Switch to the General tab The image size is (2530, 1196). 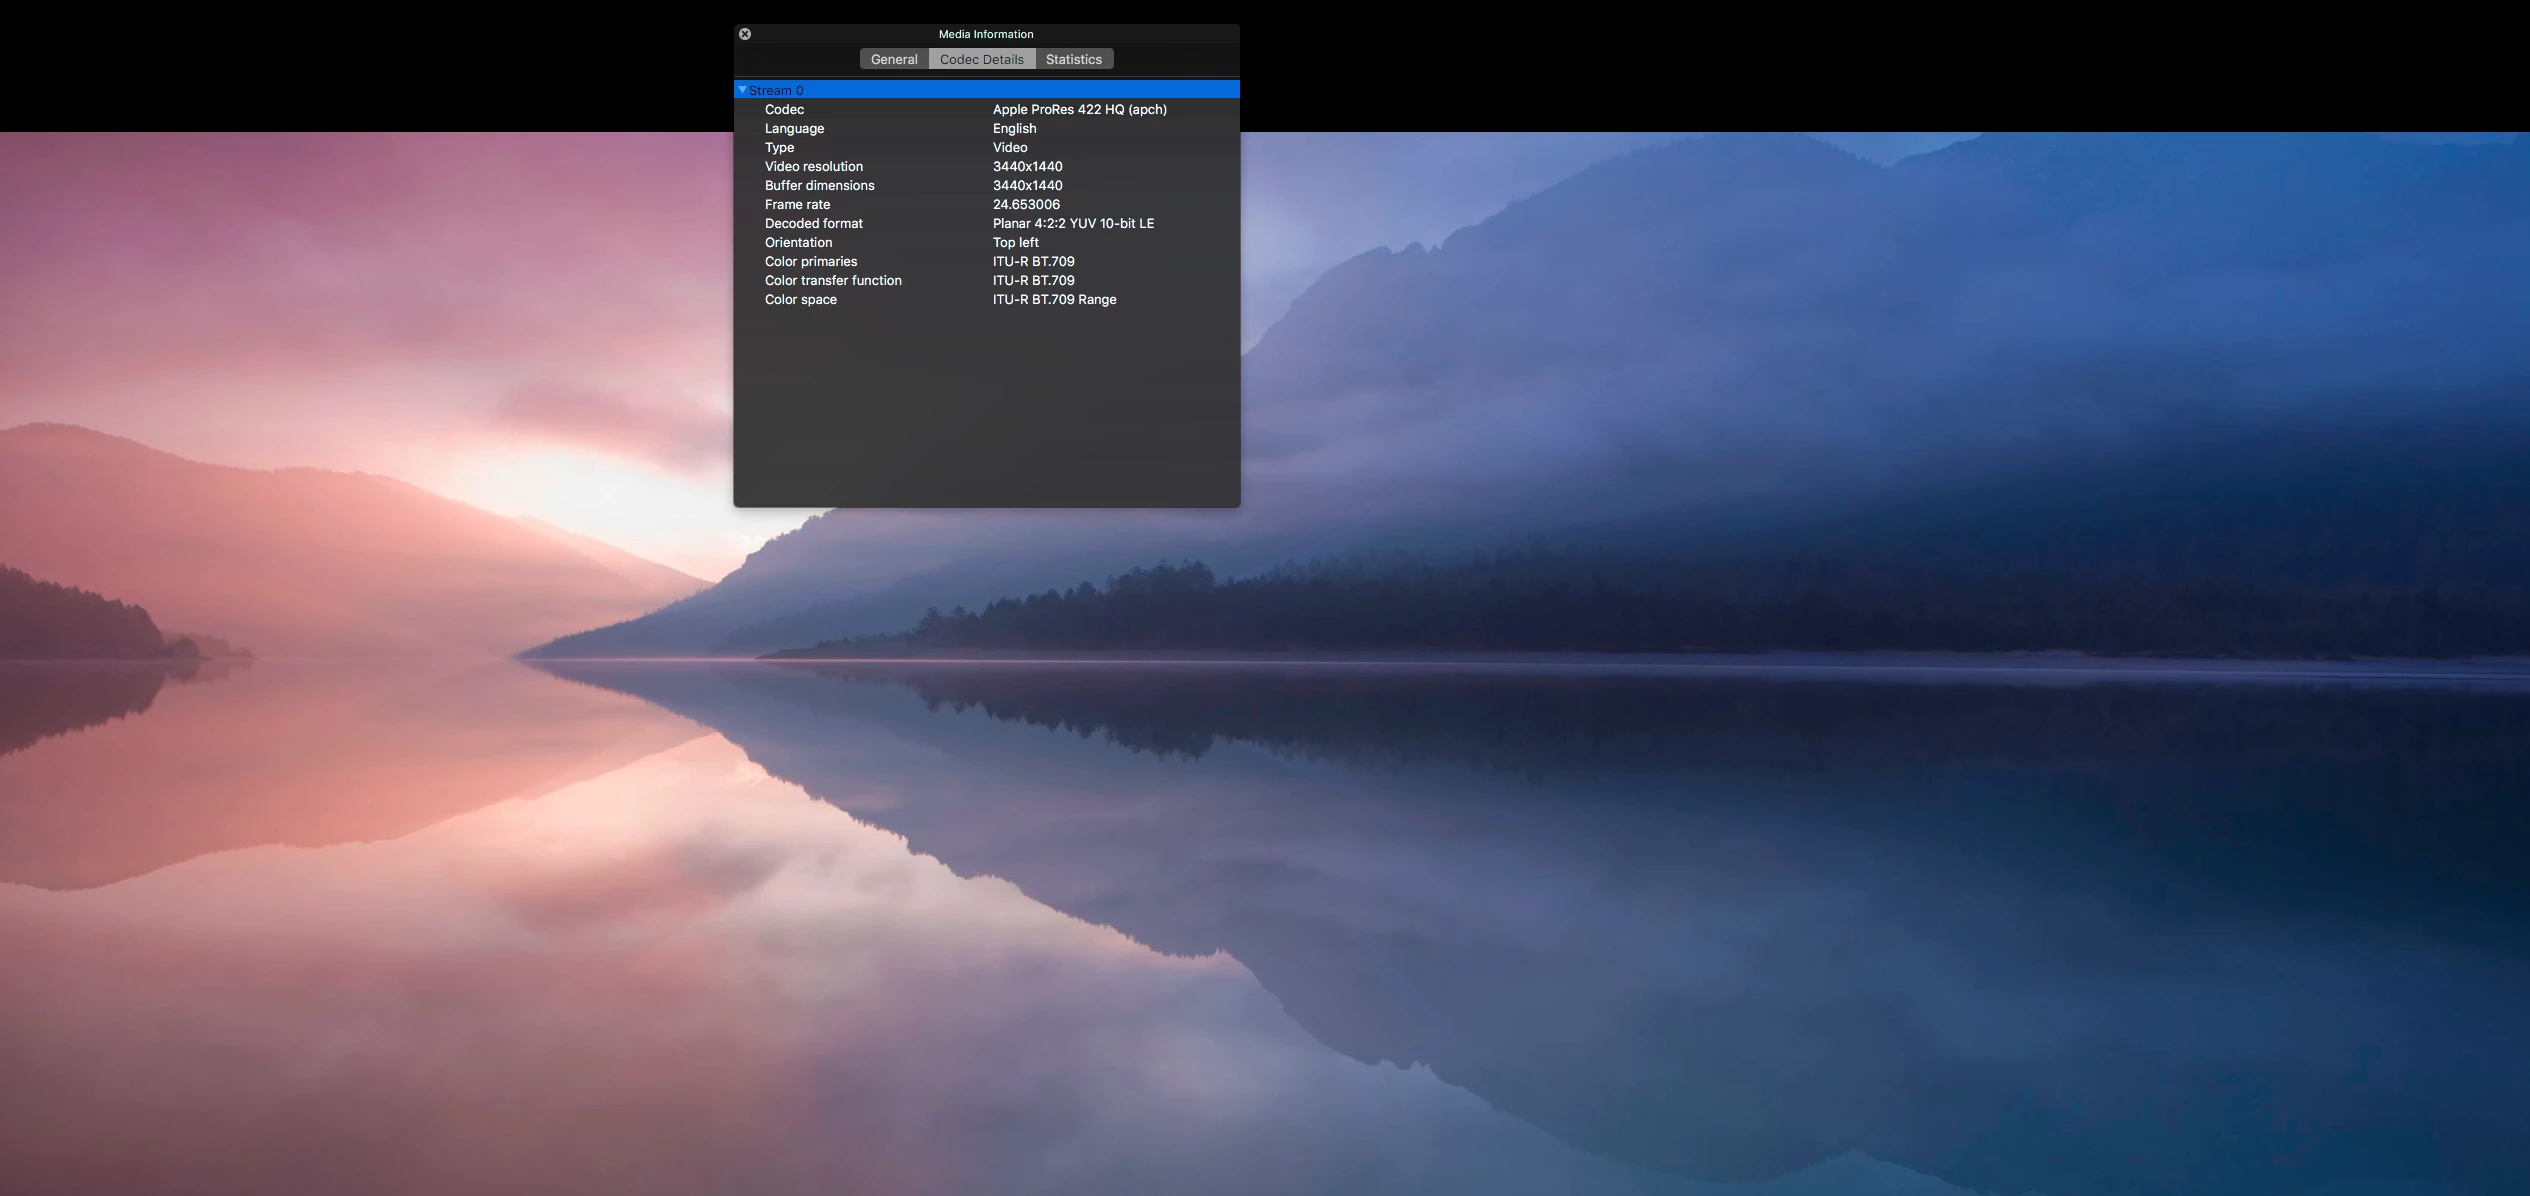(893, 59)
